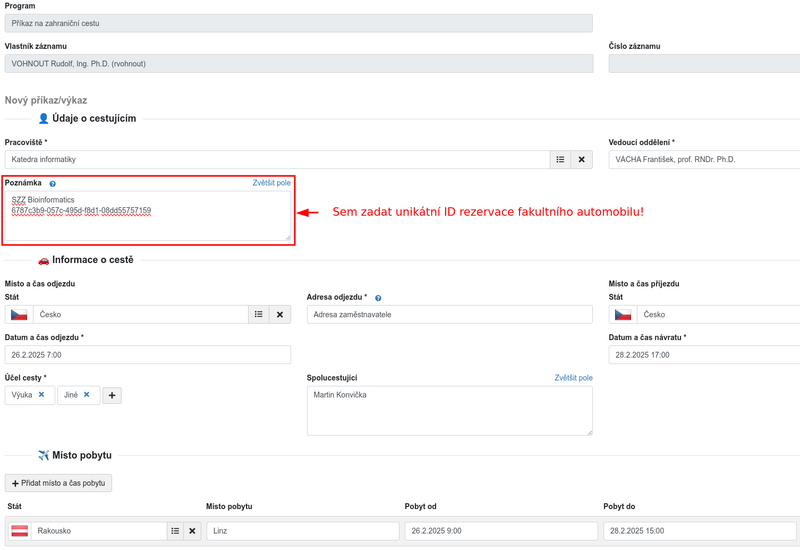This screenshot has height=550, width=800.
Task: Remove the Výuka purpose tag
Action: pyautogui.click(x=42, y=394)
